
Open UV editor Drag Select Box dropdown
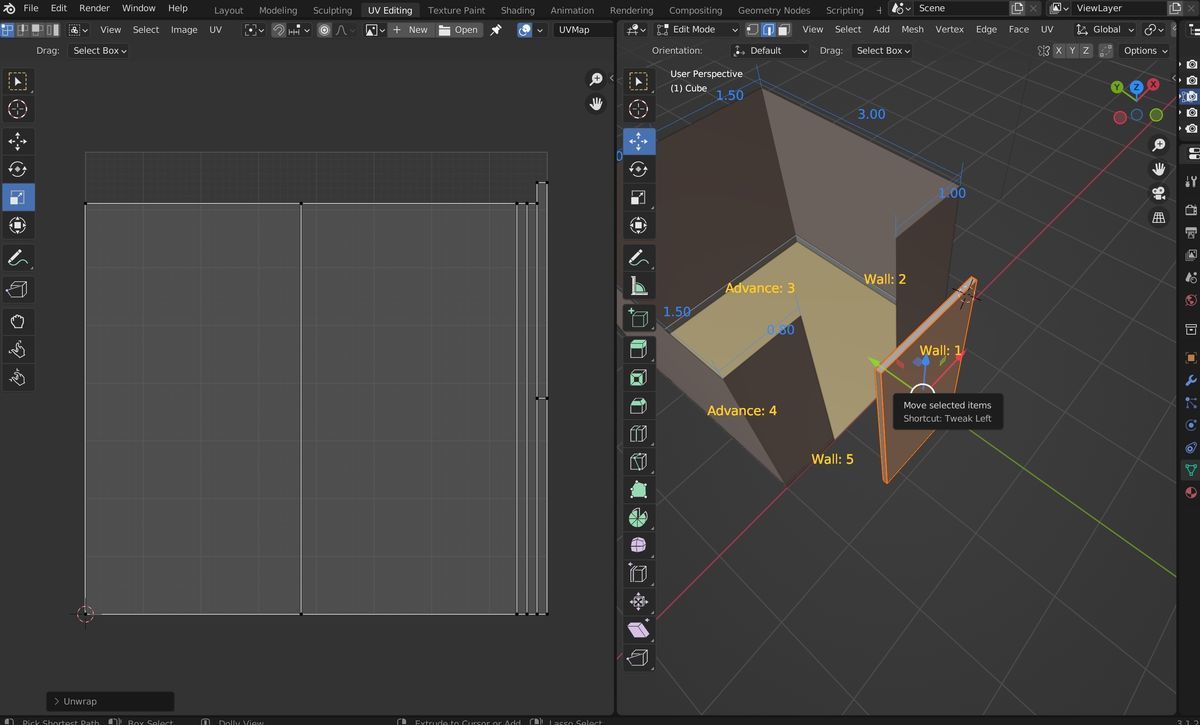click(99, 50)
